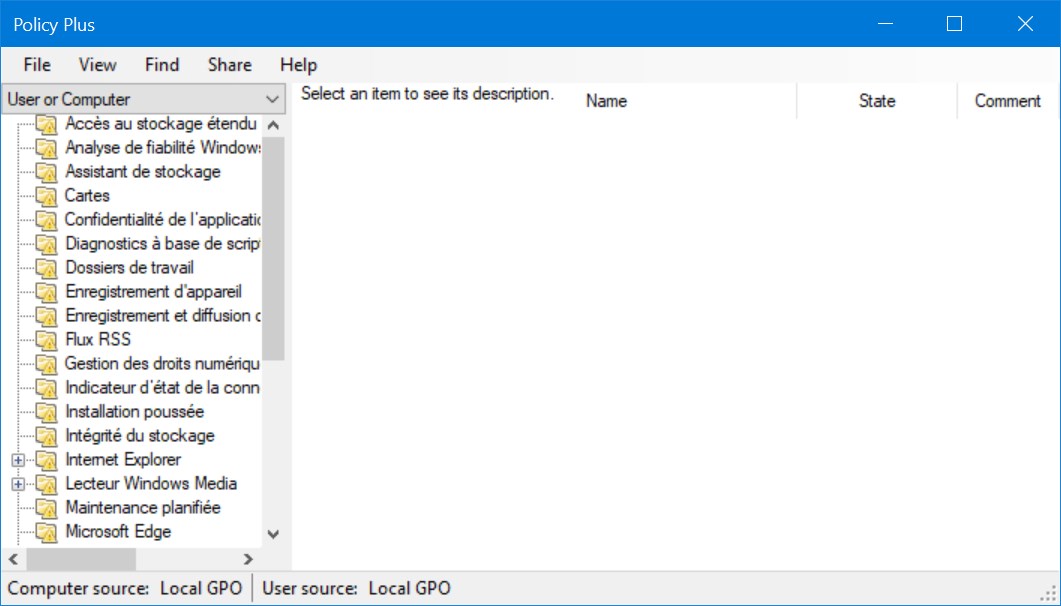Open the File menu
This screenshot has height=606, width=1061.
pyautogui.click(x=37, y=65)
